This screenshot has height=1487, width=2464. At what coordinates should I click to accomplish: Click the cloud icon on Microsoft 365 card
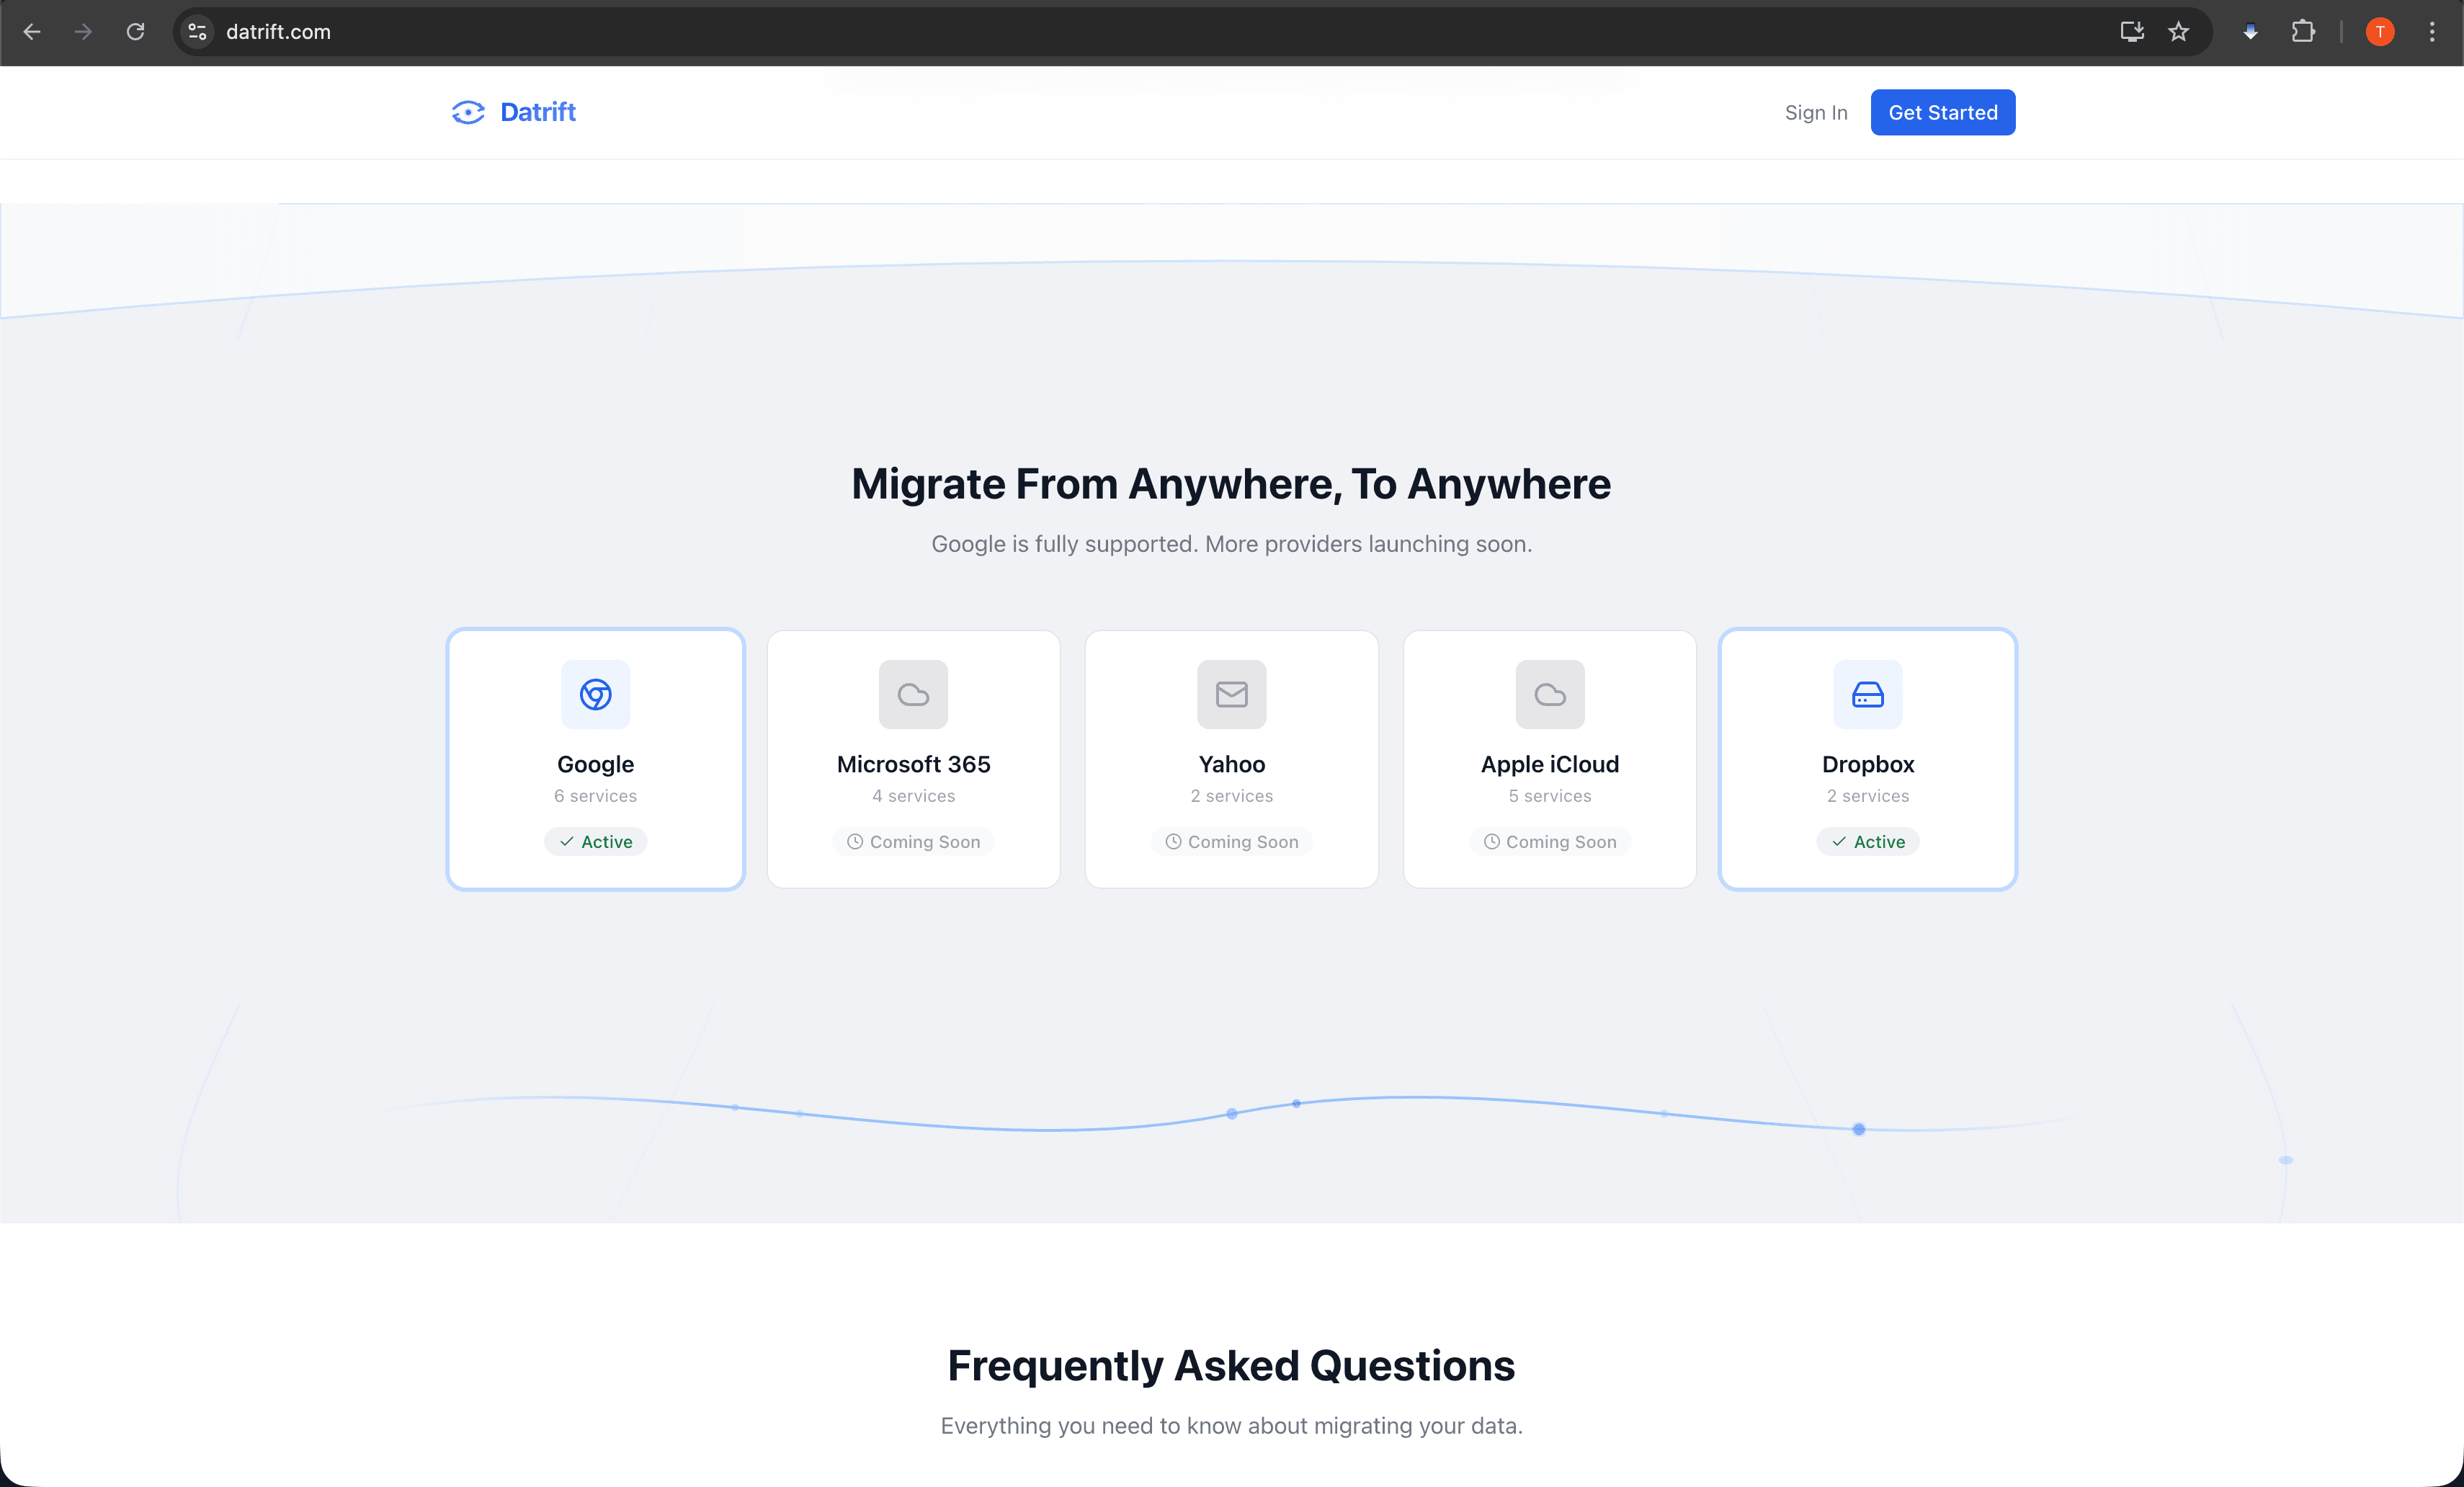(x=913, y=694)
